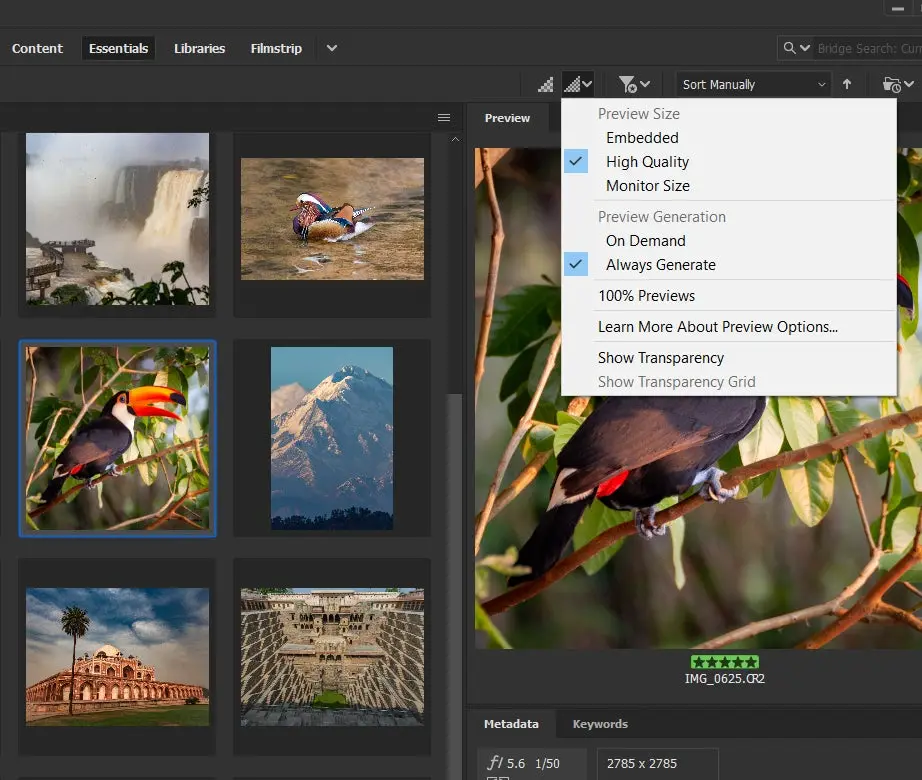Select the snowy mountain thumbnail
Image resolution: width=922 pixels, height=780 pixels.
(332, 438)
